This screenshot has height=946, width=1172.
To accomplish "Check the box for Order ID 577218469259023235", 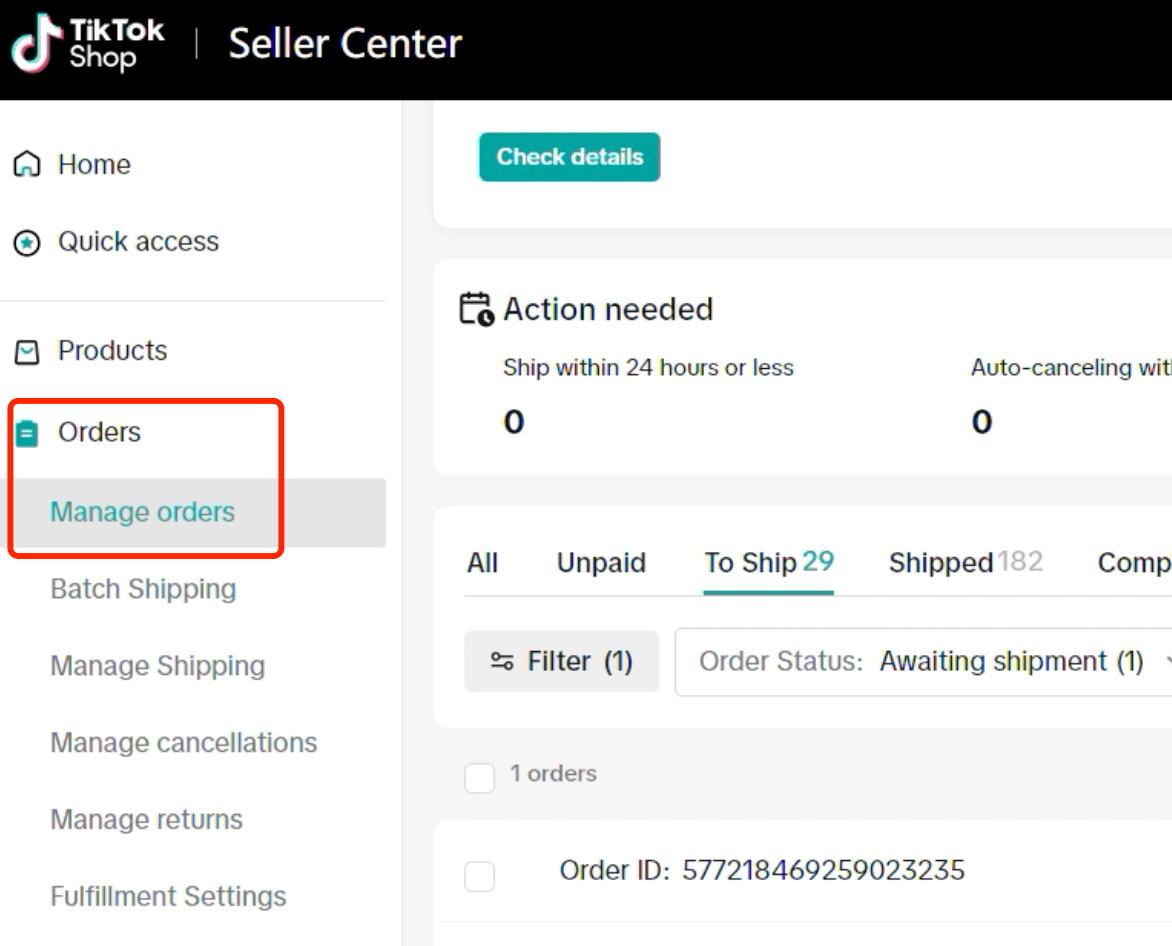I will pos(479,876).
